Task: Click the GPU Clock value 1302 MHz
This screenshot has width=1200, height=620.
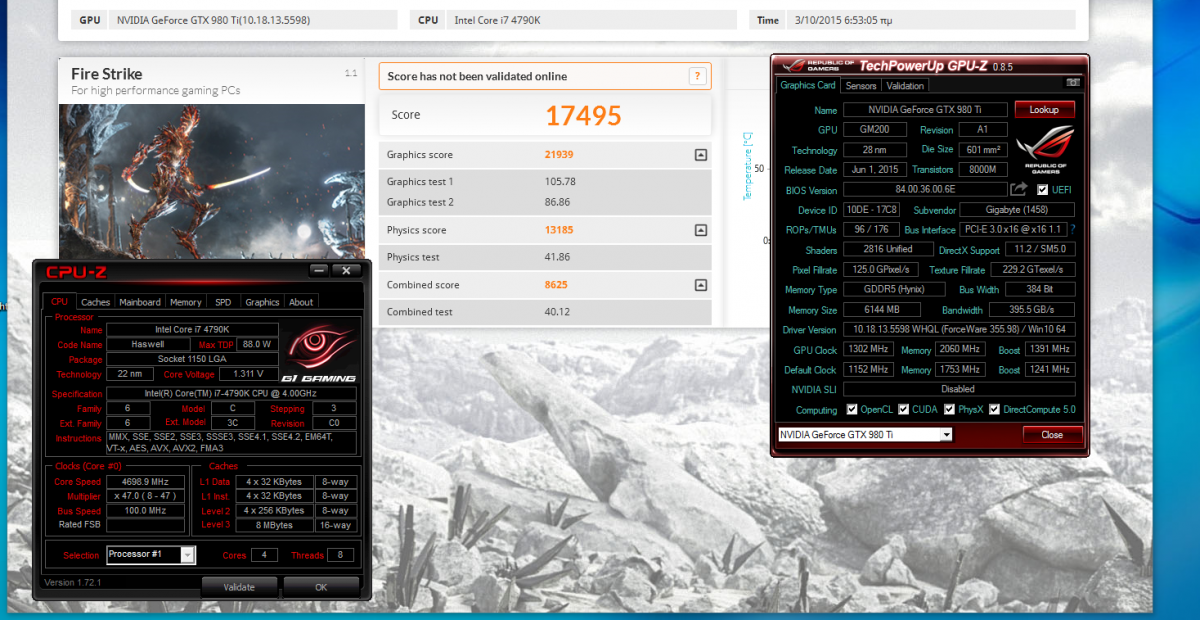Action: click(868, 349)
